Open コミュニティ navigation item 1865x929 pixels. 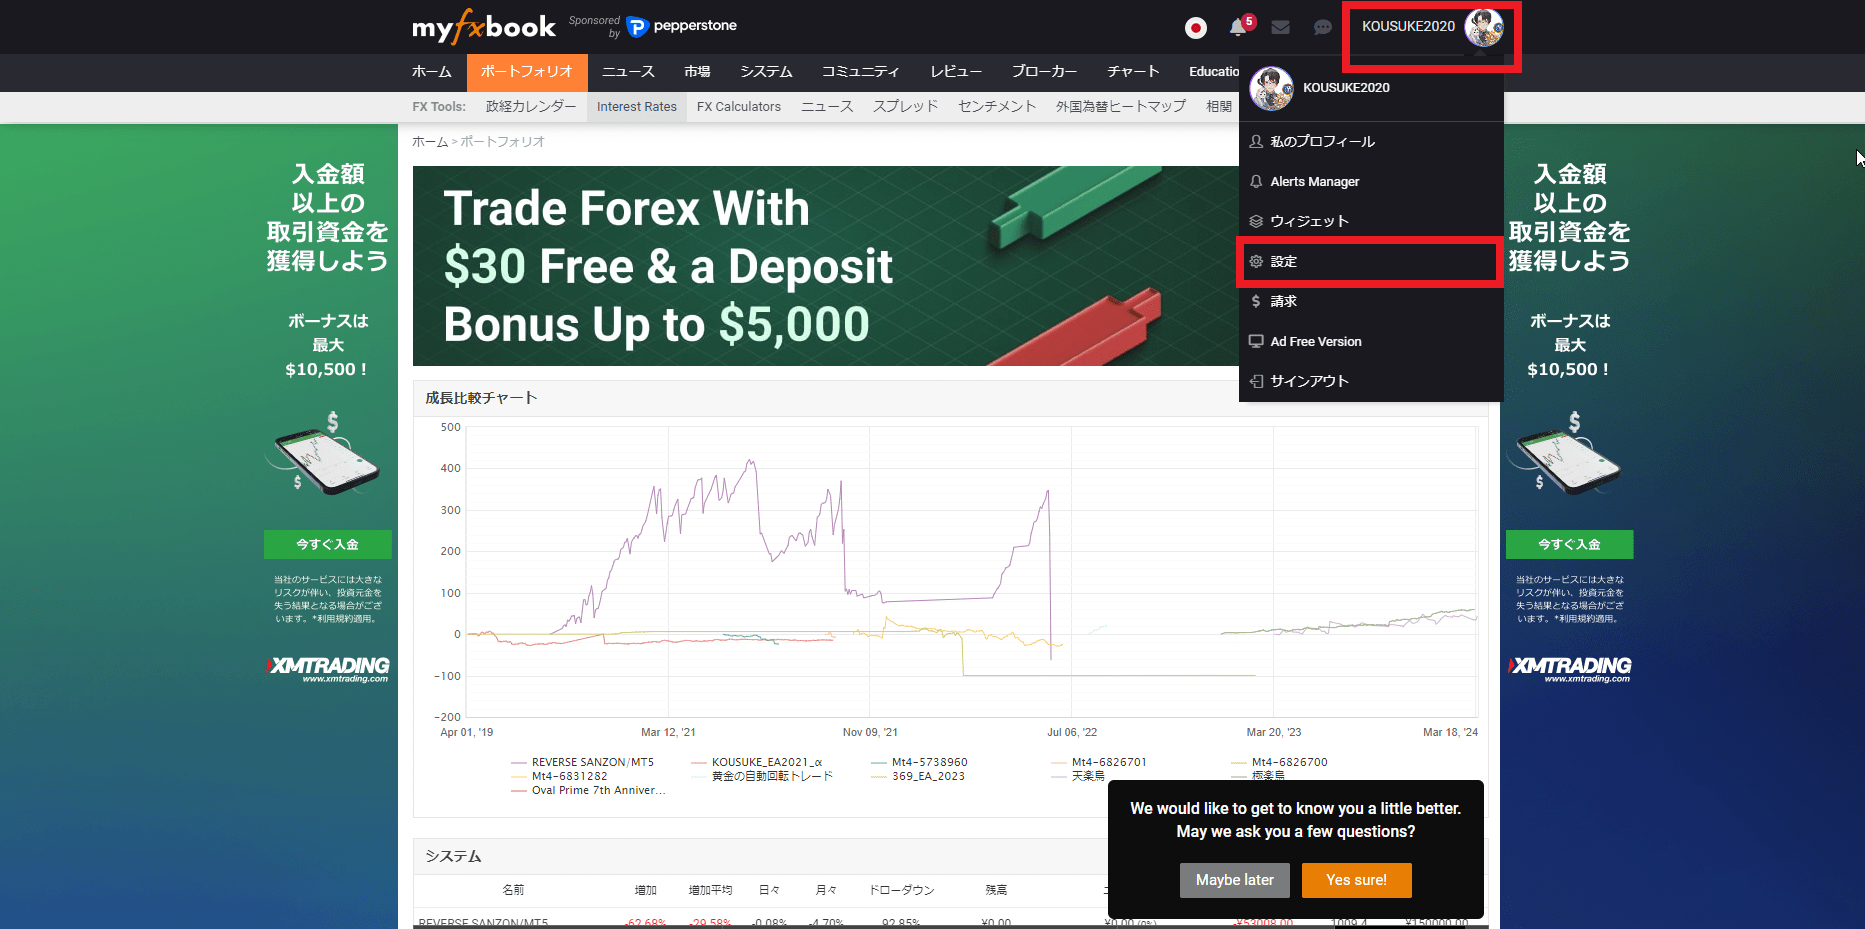pyautogui.click(x=860, y=72)
